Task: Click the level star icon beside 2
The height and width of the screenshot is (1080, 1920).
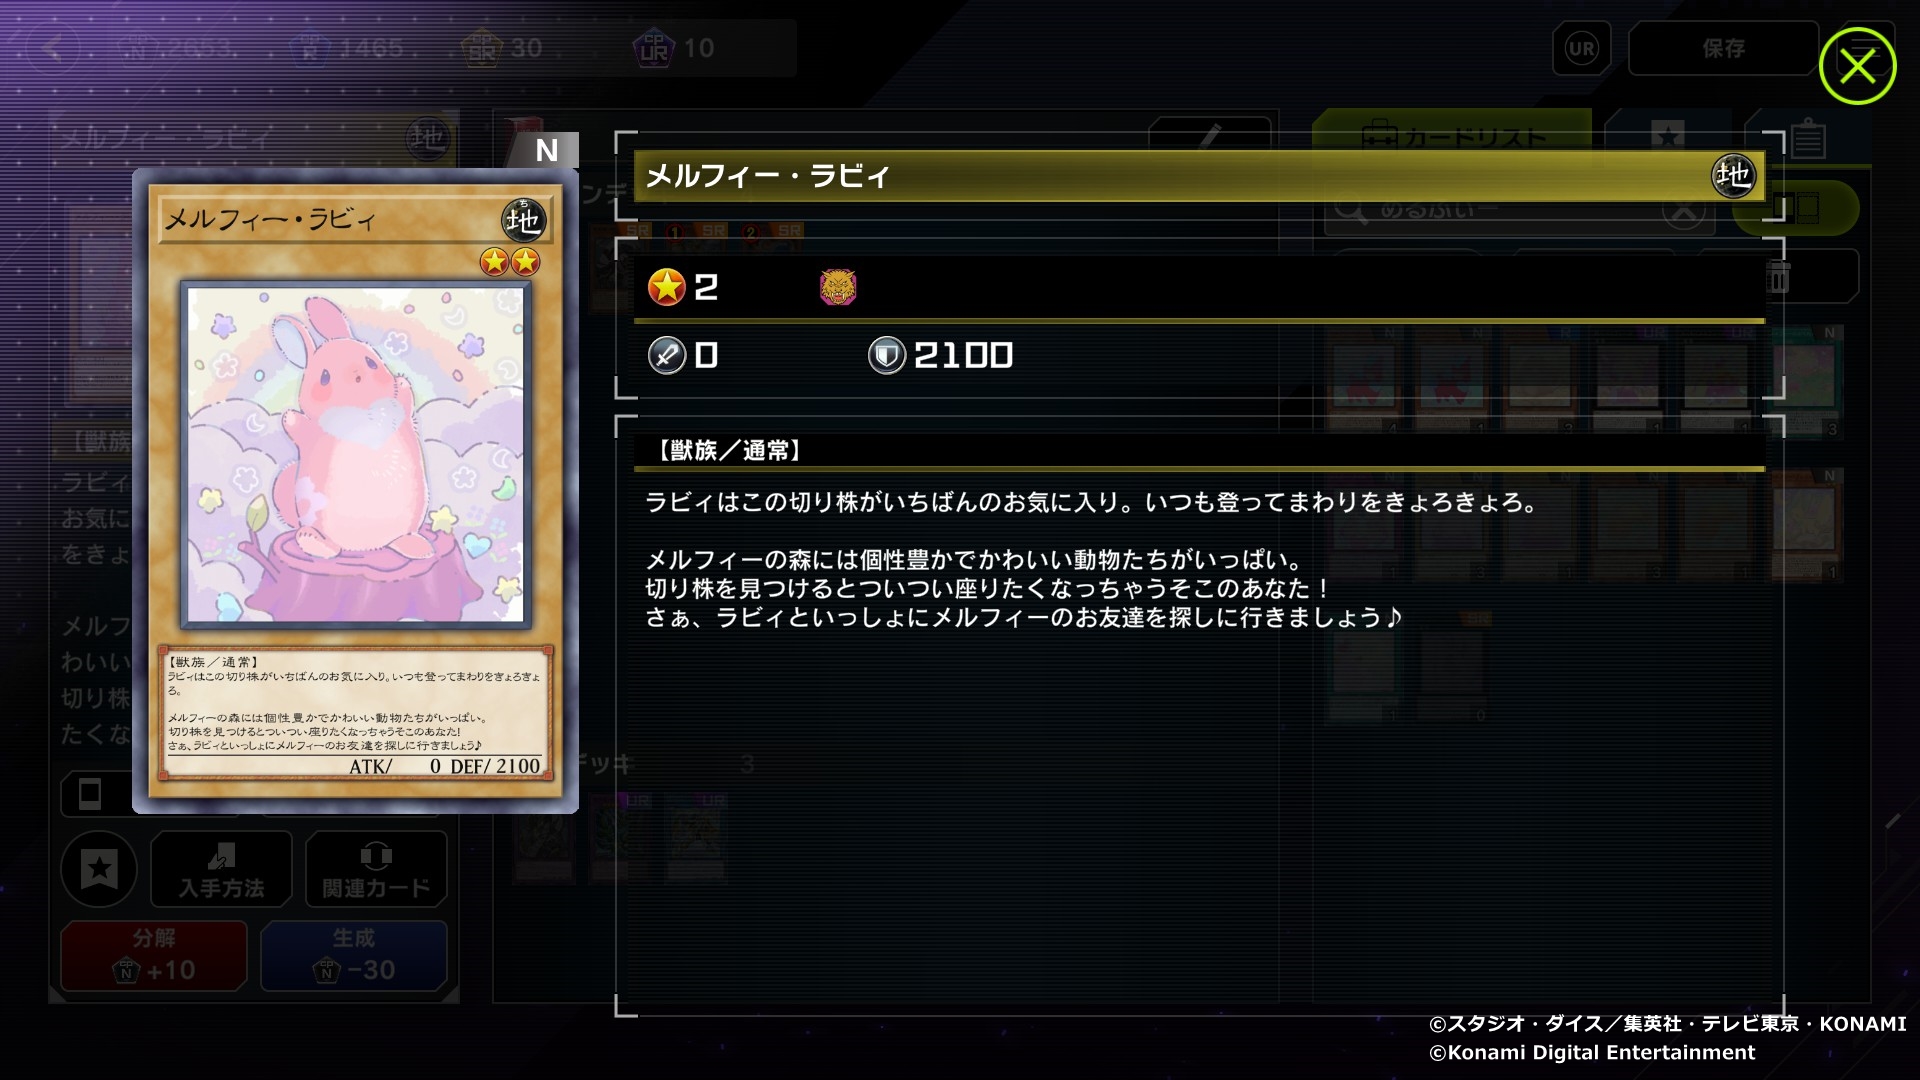Action: 666,287
